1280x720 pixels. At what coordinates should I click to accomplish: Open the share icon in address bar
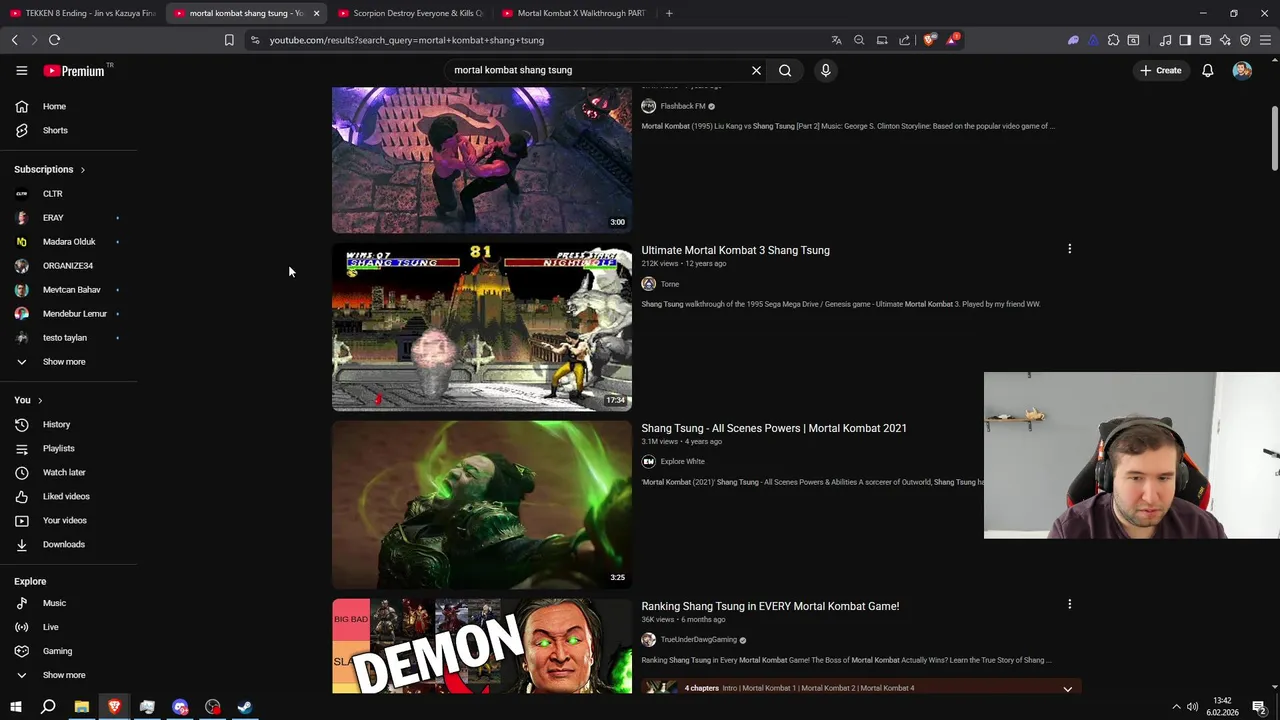[x=904, y=40]
